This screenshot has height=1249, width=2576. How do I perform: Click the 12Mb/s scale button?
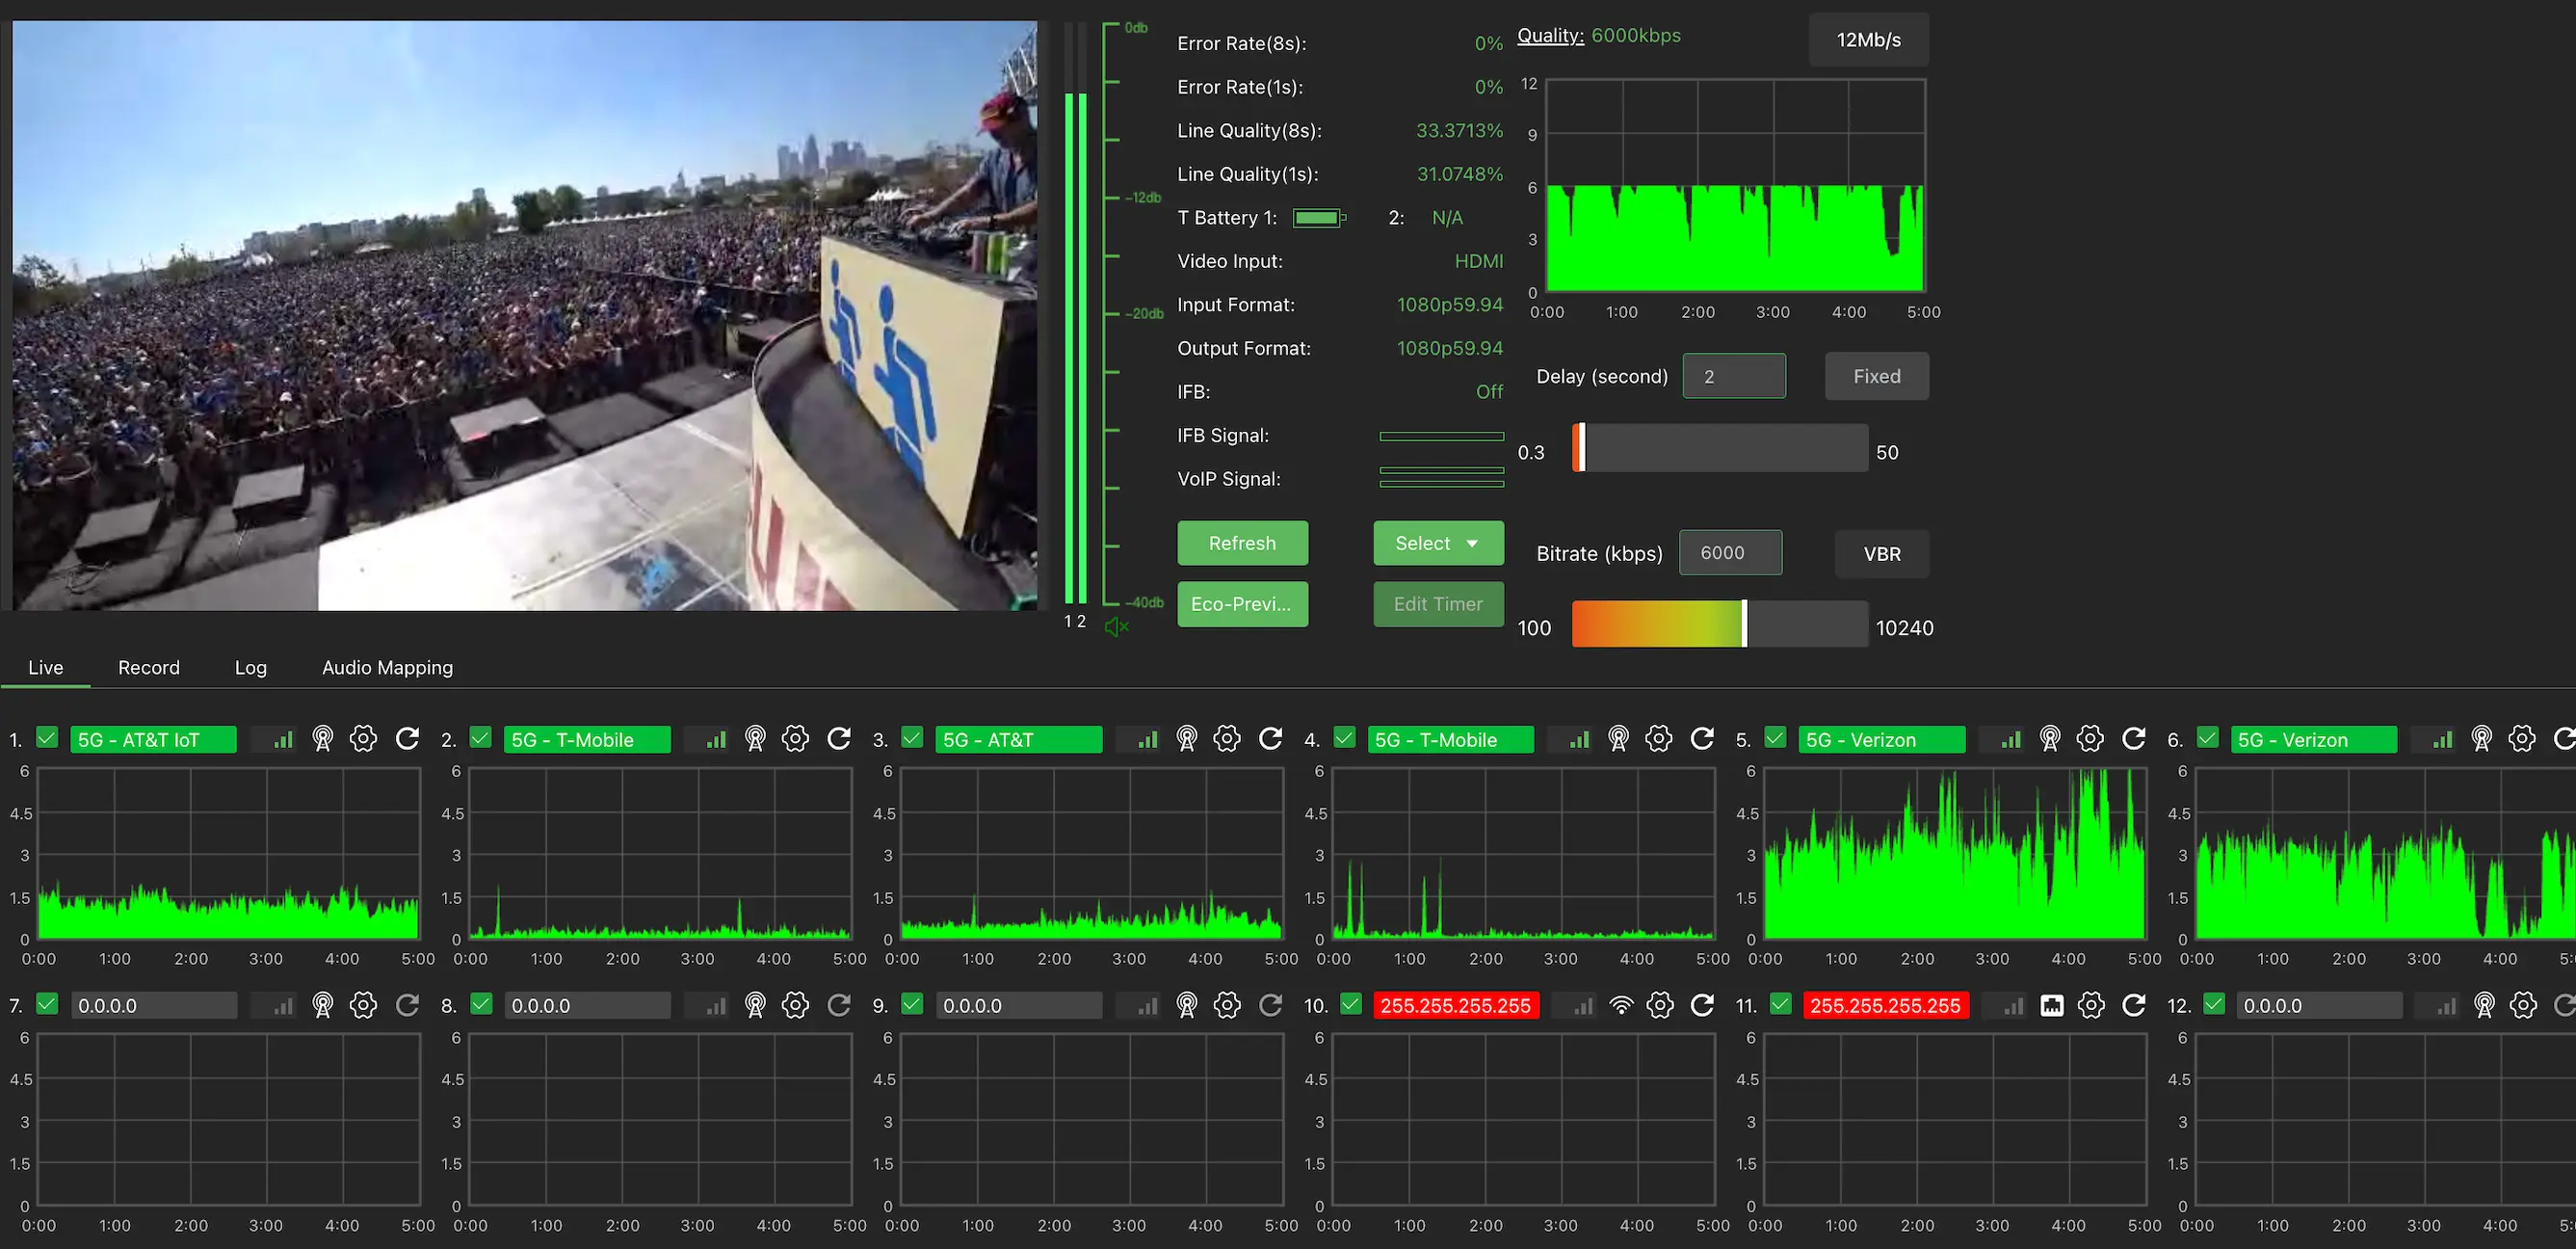point(1868,40)
